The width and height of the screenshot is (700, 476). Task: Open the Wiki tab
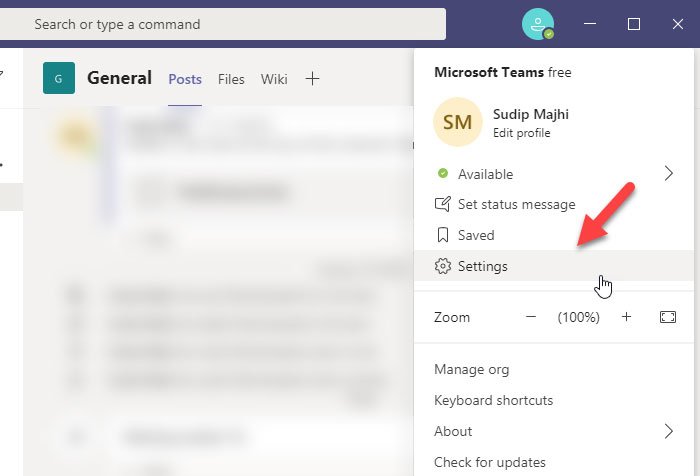(x=273, y=79)
